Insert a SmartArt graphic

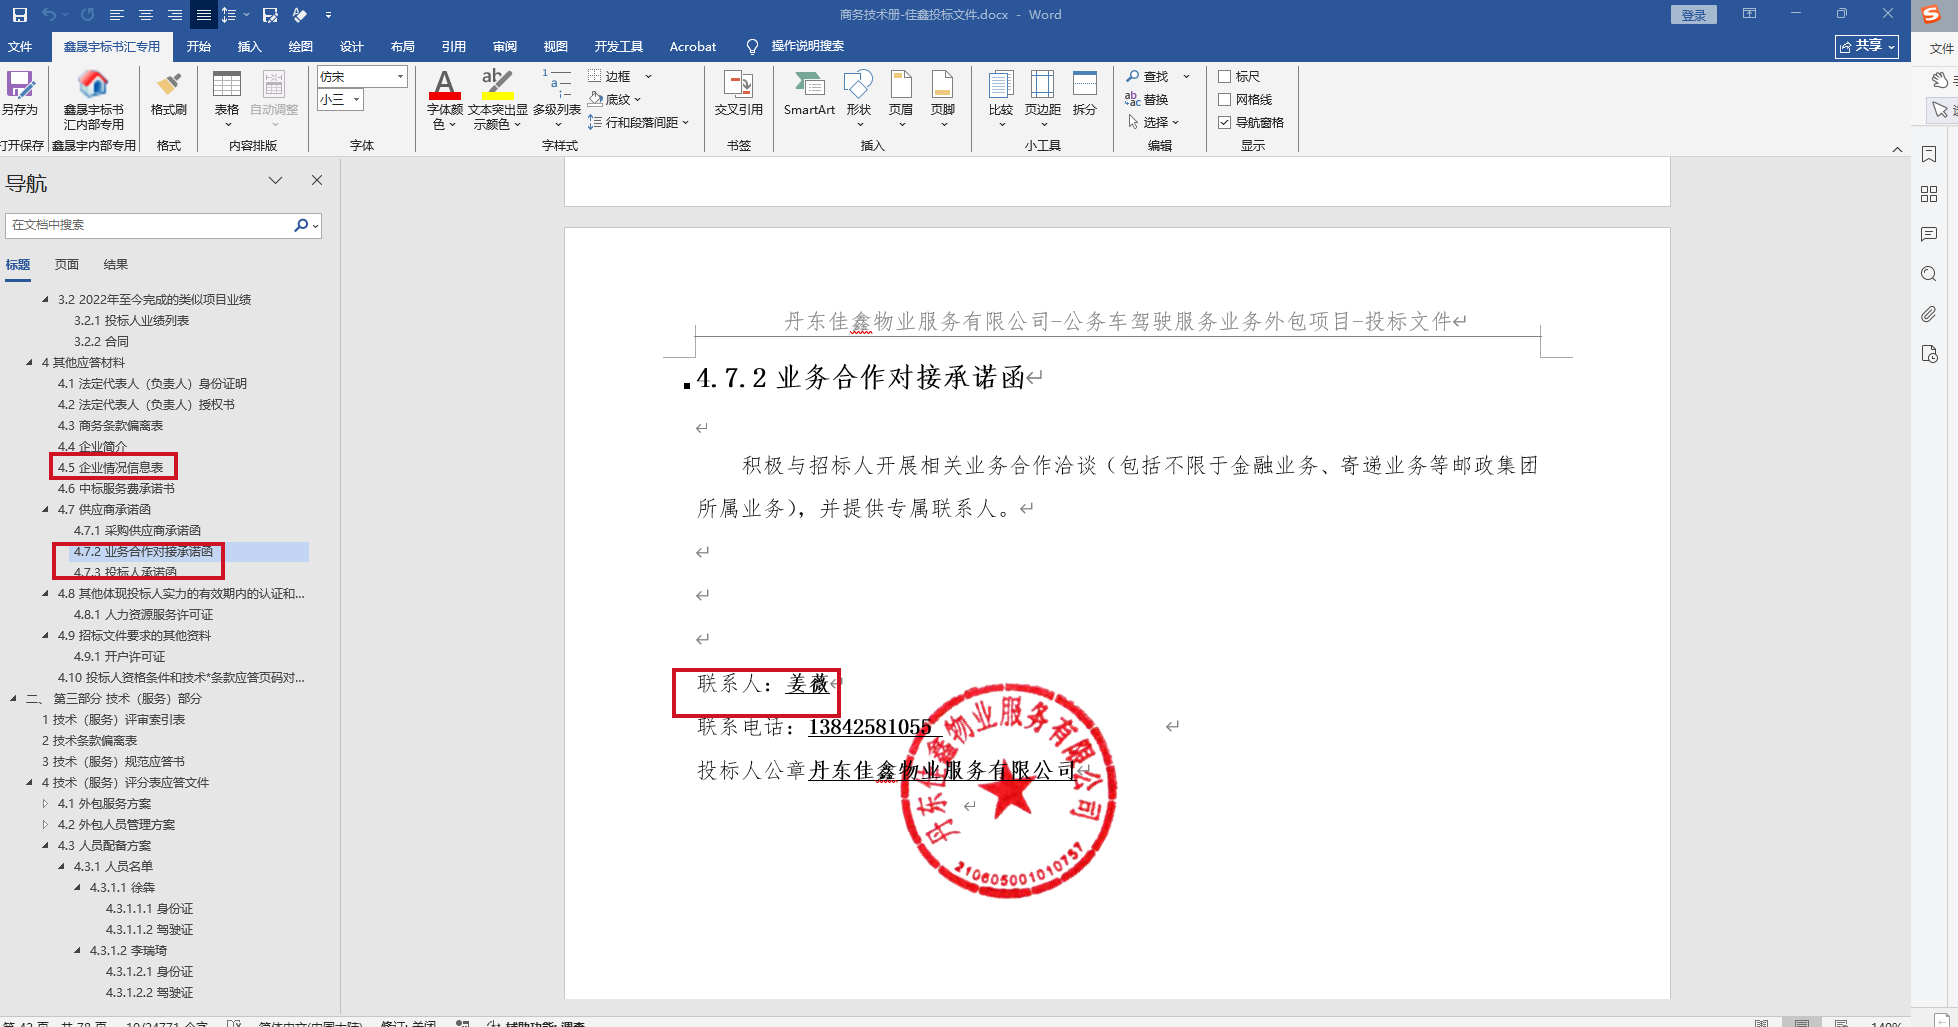coord(809,93)
